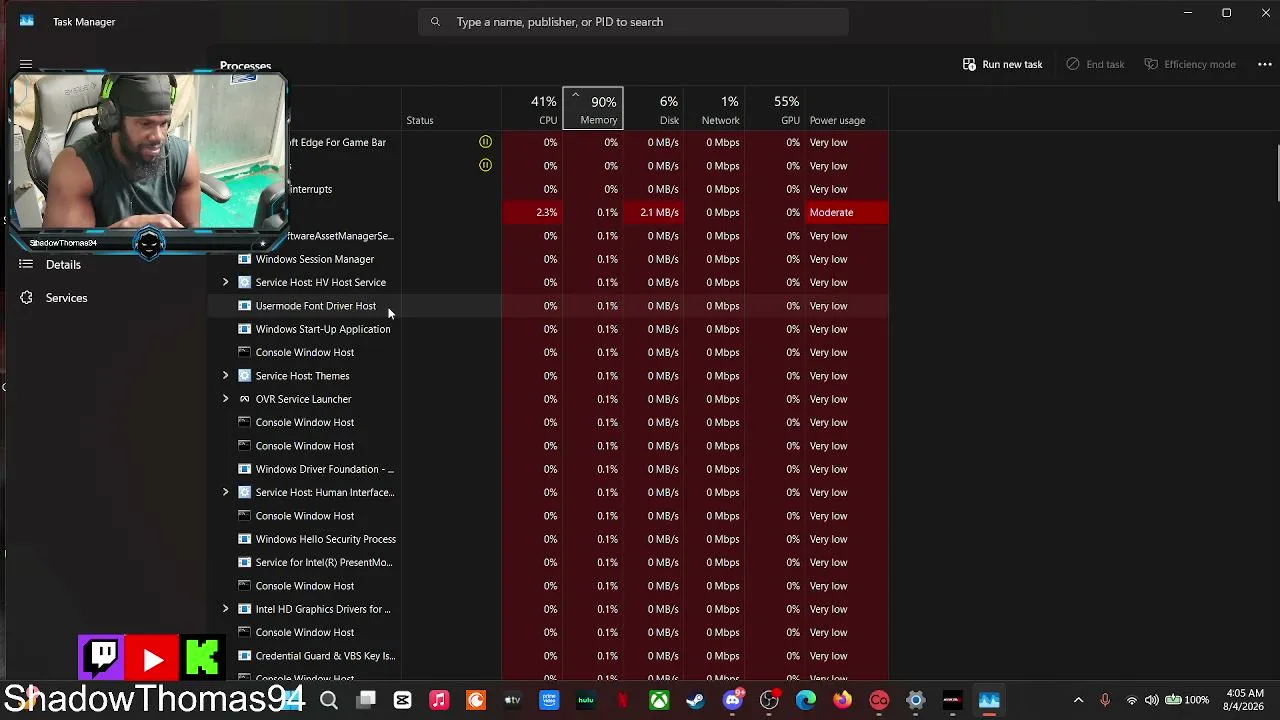The image size is (1280, 720).
Task: Click suspended pause icon for Edge Game Bar
Action: [x=485, y=142]
